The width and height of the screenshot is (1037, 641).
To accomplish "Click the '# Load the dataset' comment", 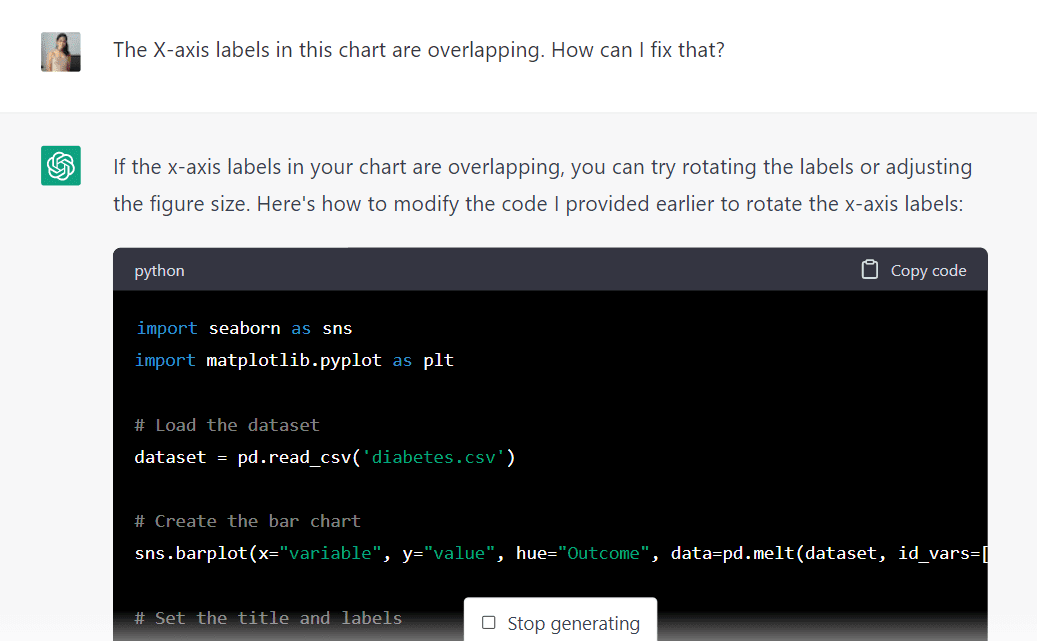I will coord(227,425).
